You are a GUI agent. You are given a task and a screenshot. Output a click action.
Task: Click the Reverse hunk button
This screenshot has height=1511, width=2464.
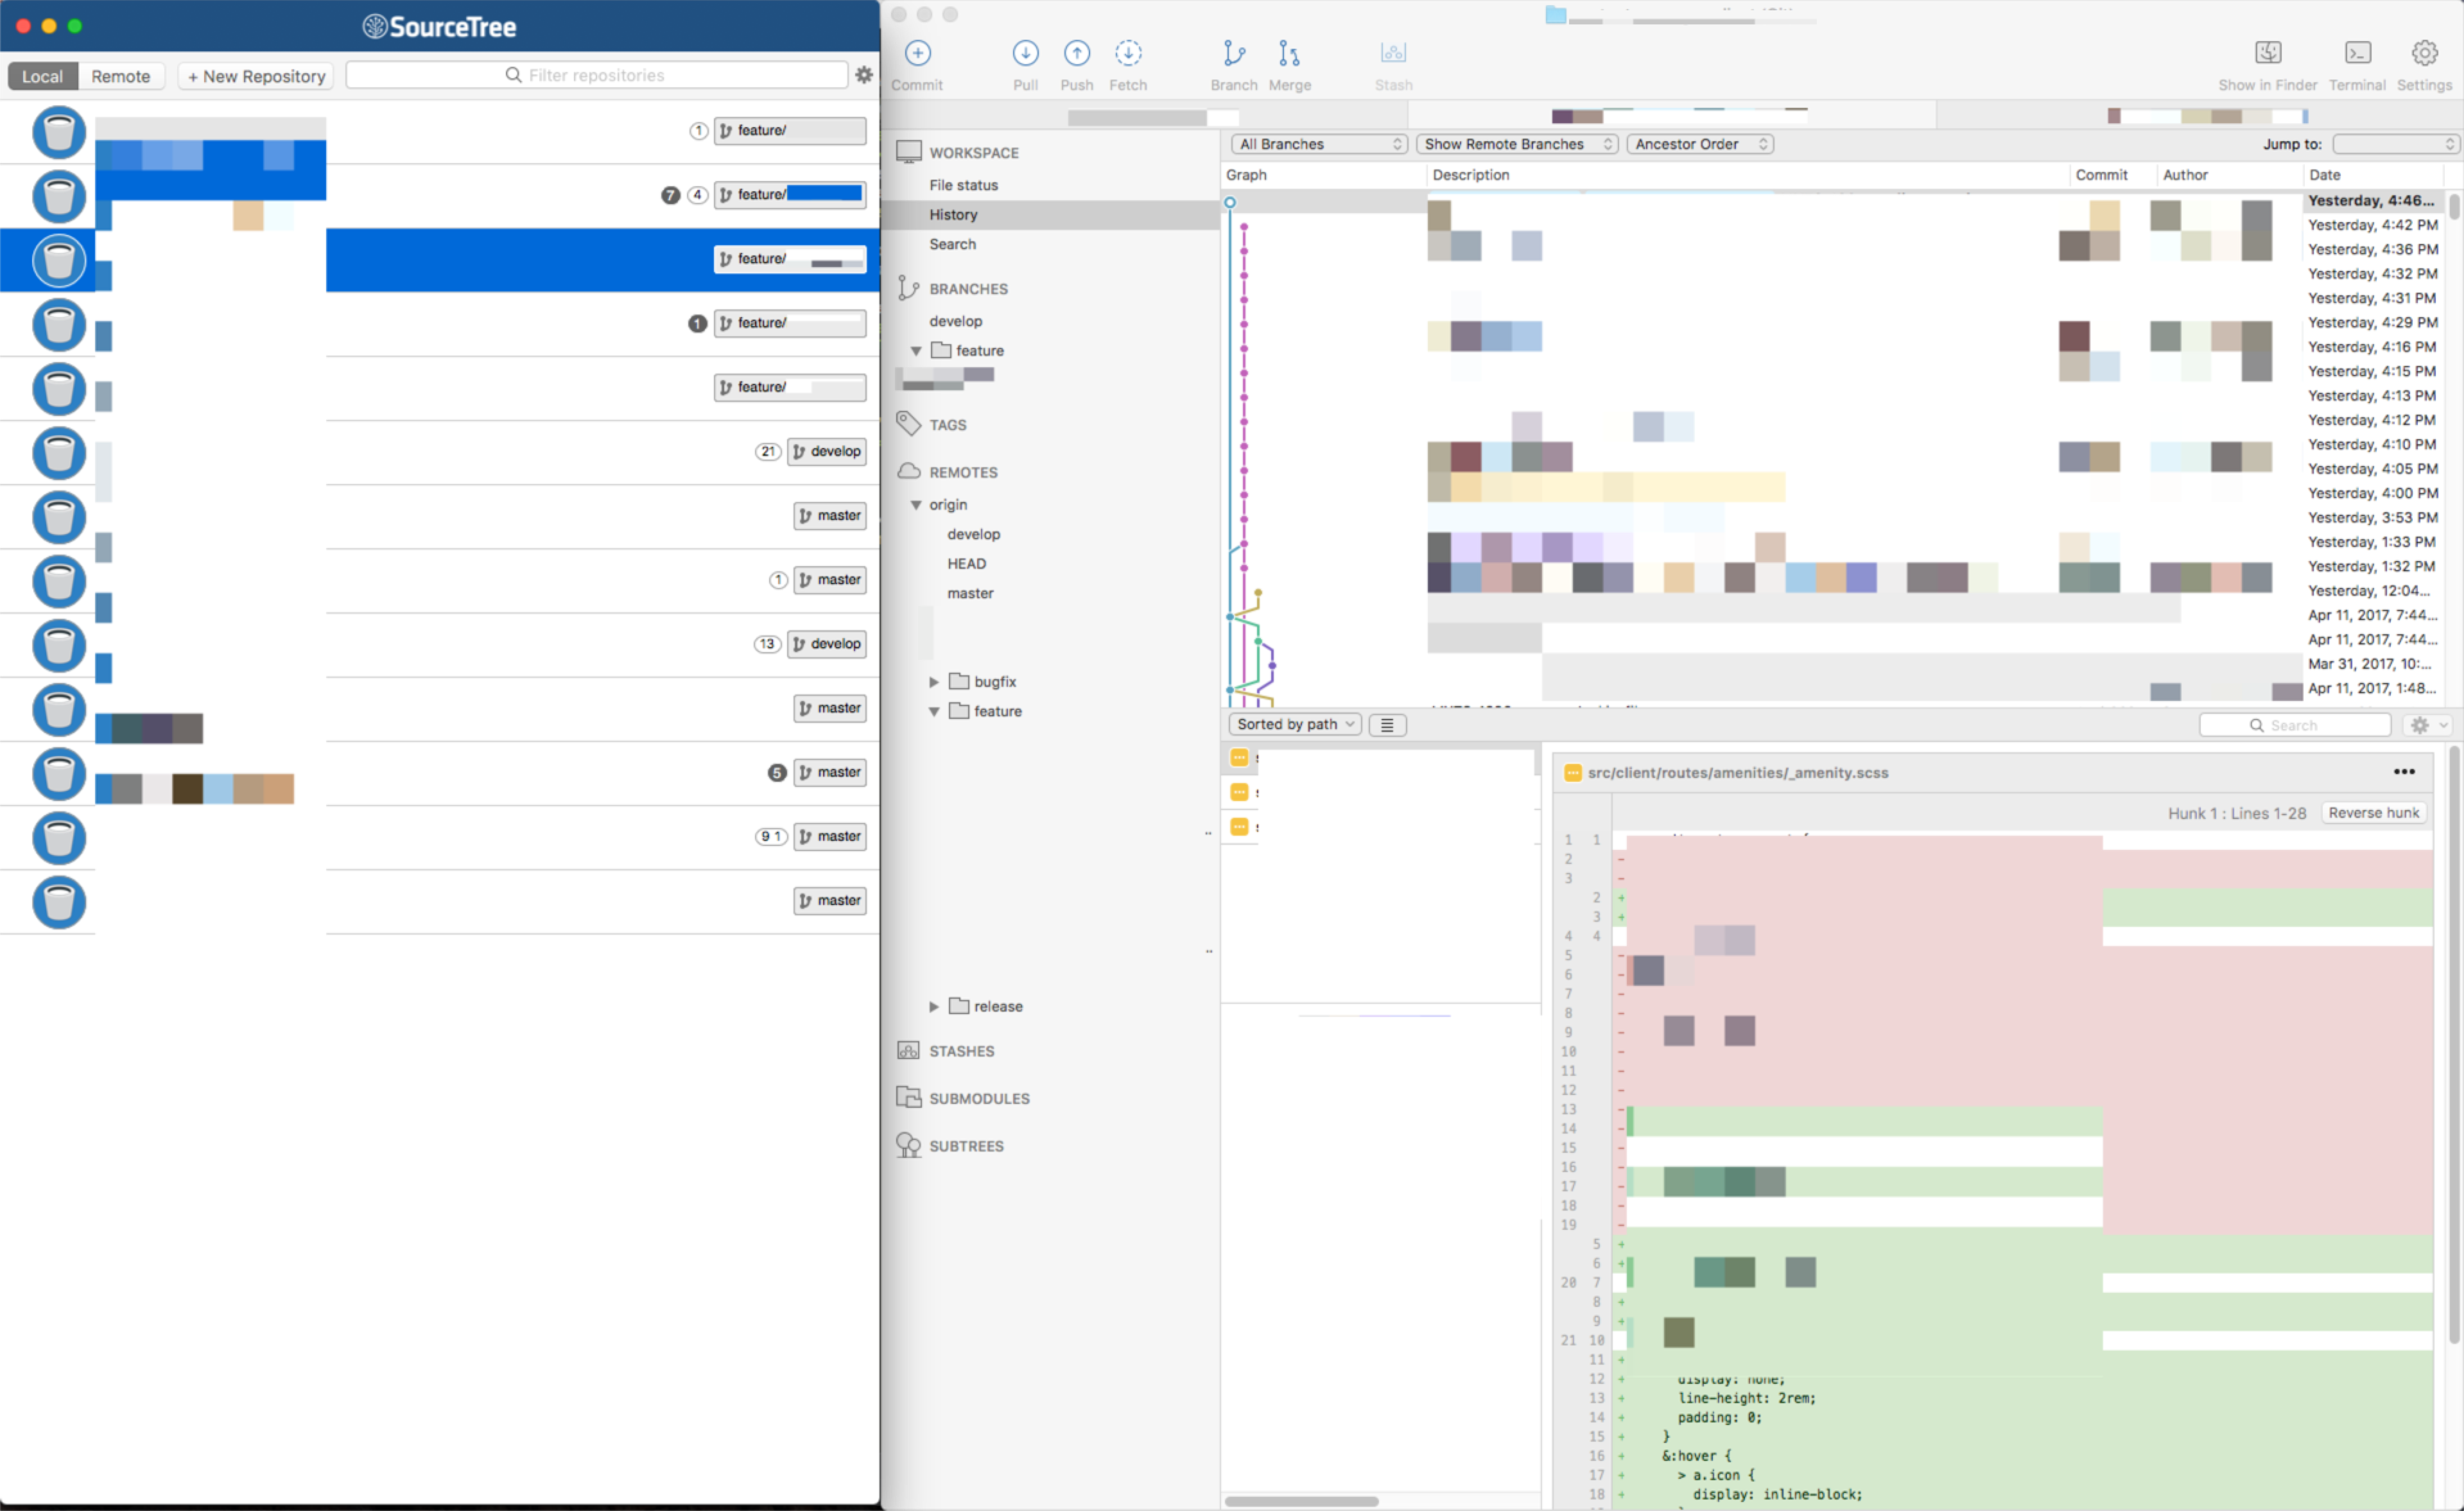(x=2373, y=813)
